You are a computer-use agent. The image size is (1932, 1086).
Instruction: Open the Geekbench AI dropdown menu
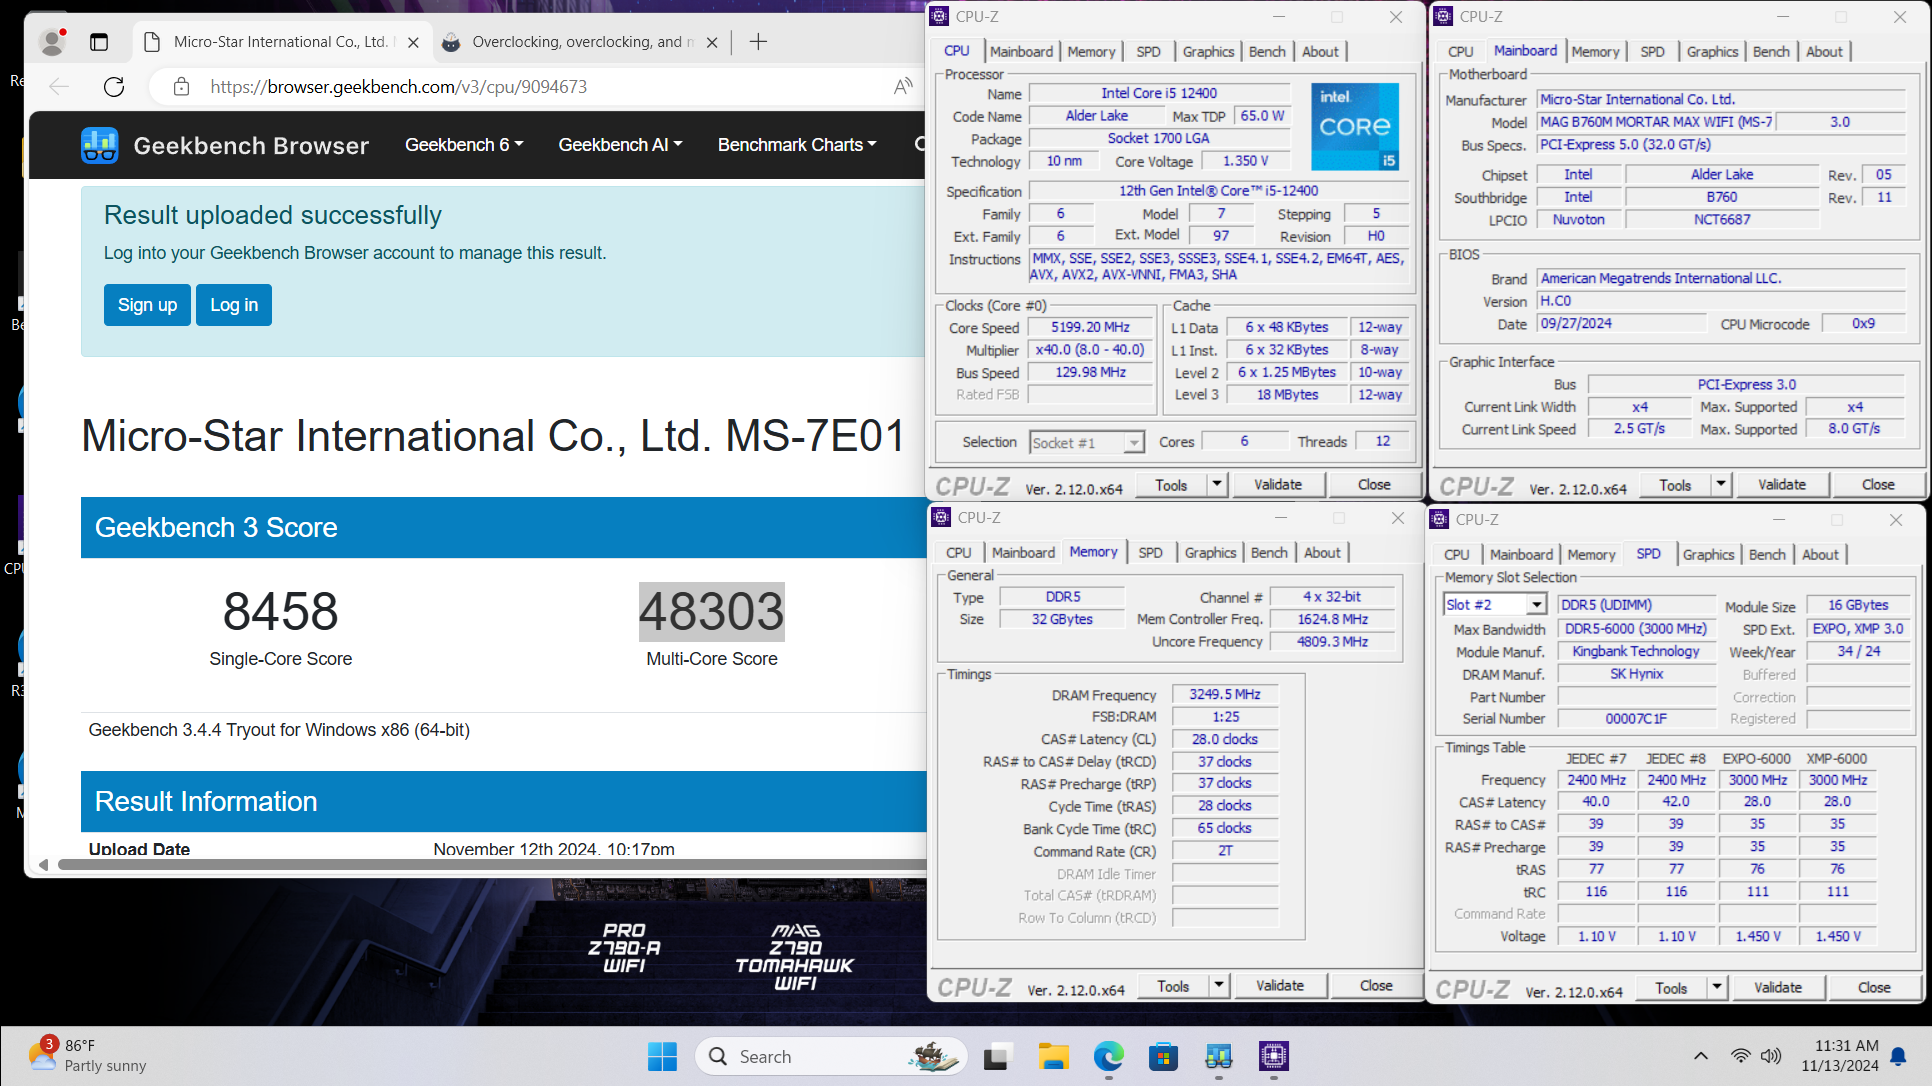pos(620,145)
